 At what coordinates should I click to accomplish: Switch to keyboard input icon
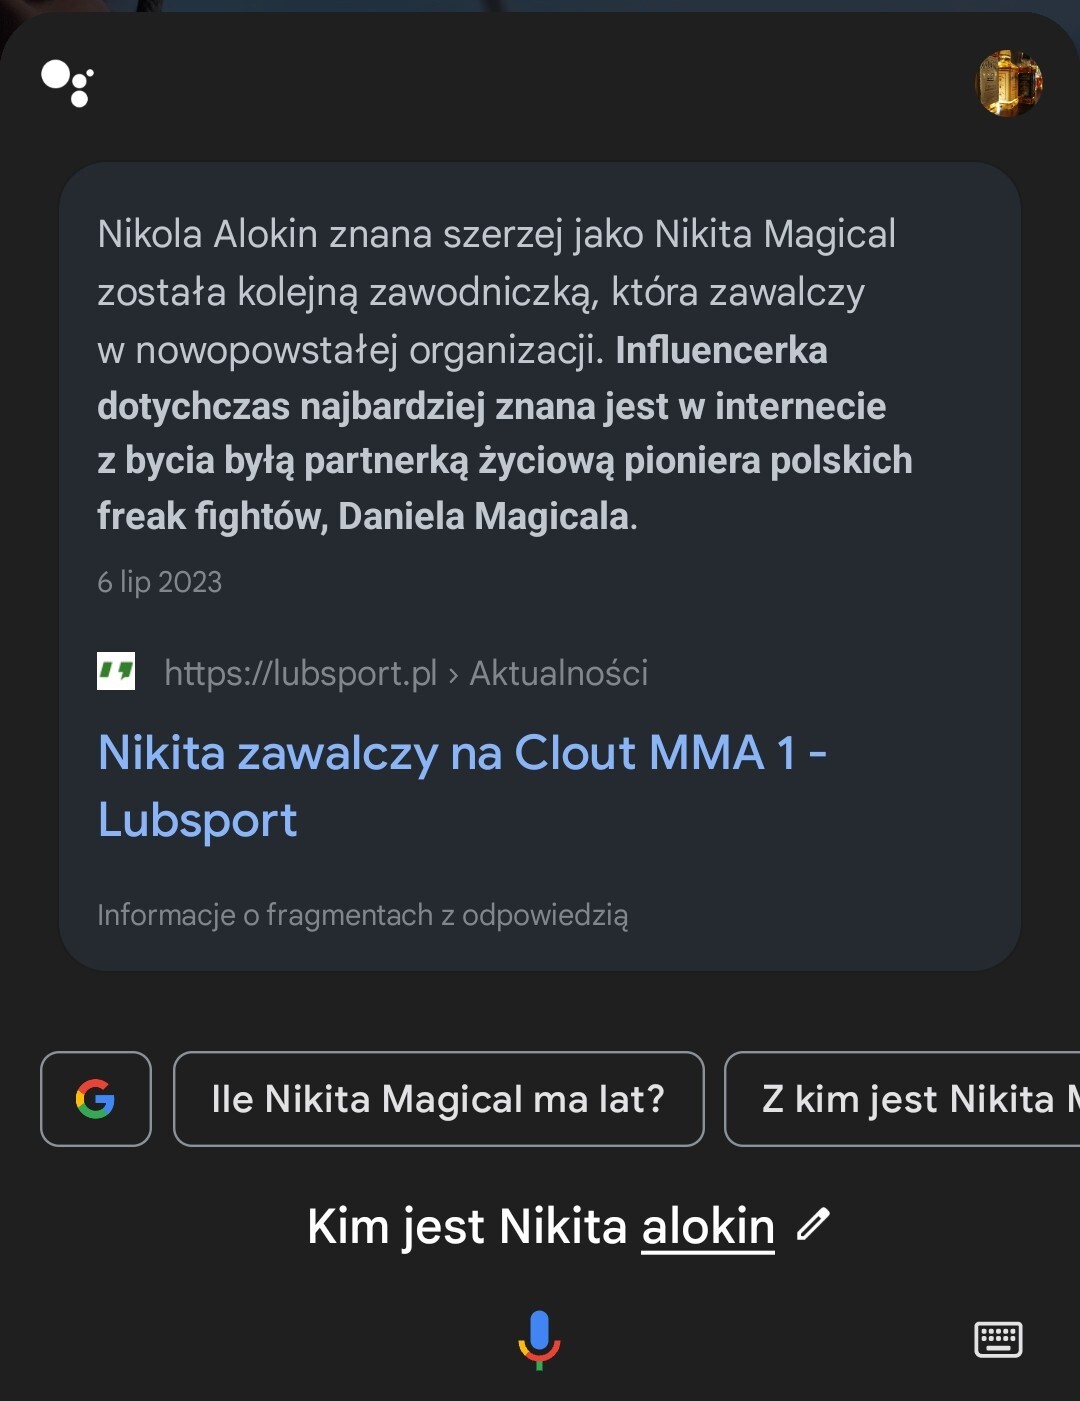(998, 1339)
